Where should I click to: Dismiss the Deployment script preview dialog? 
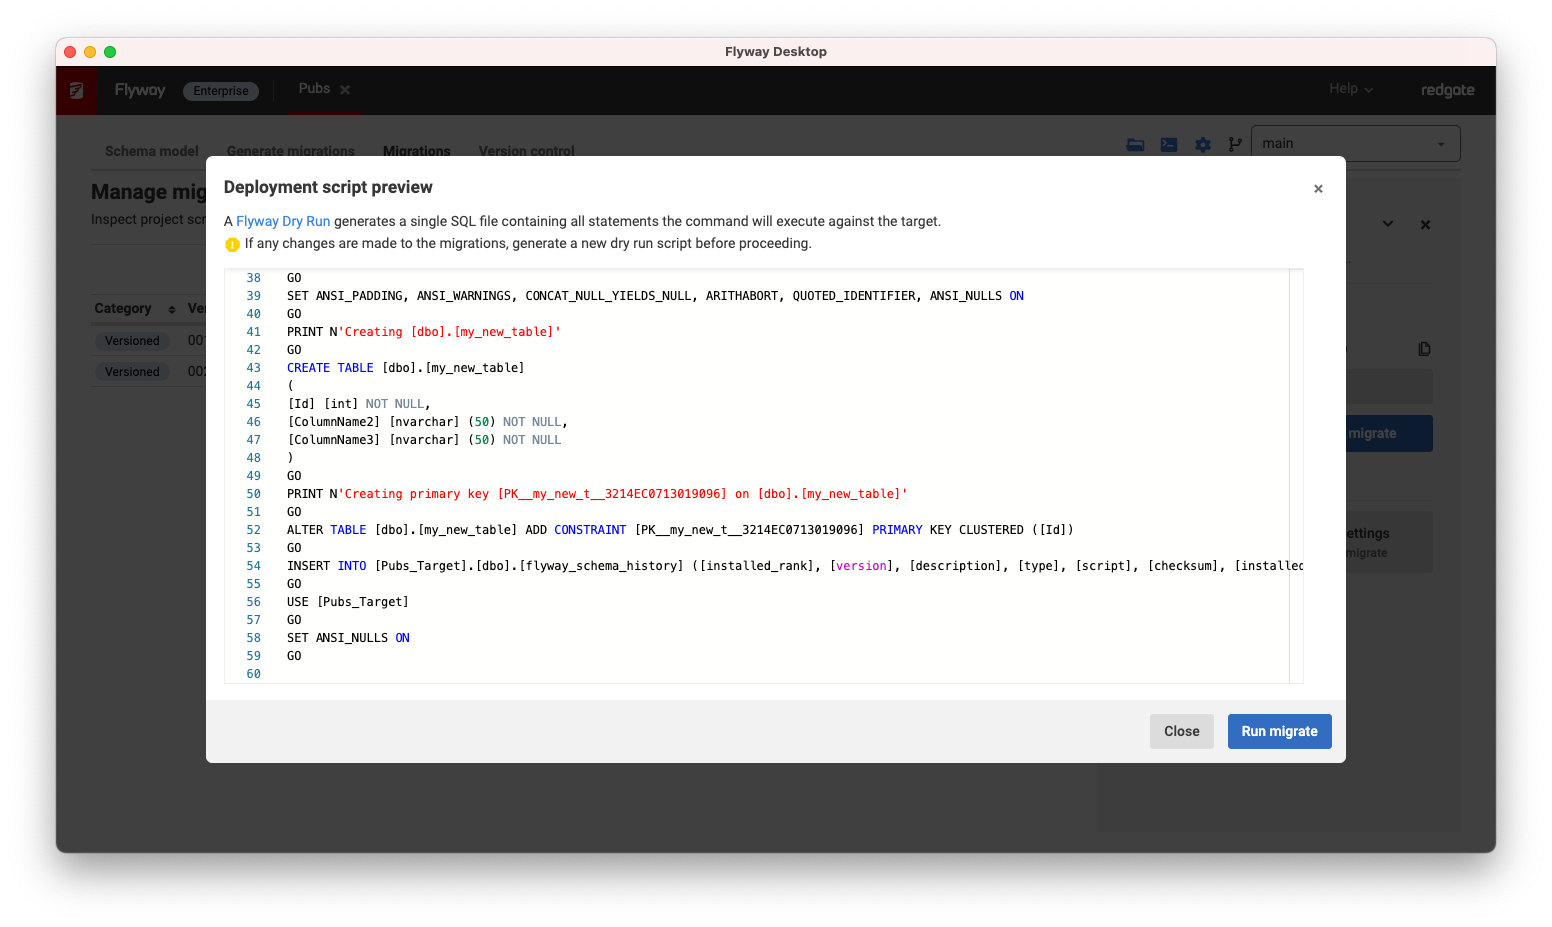[x=1318, y=189]
